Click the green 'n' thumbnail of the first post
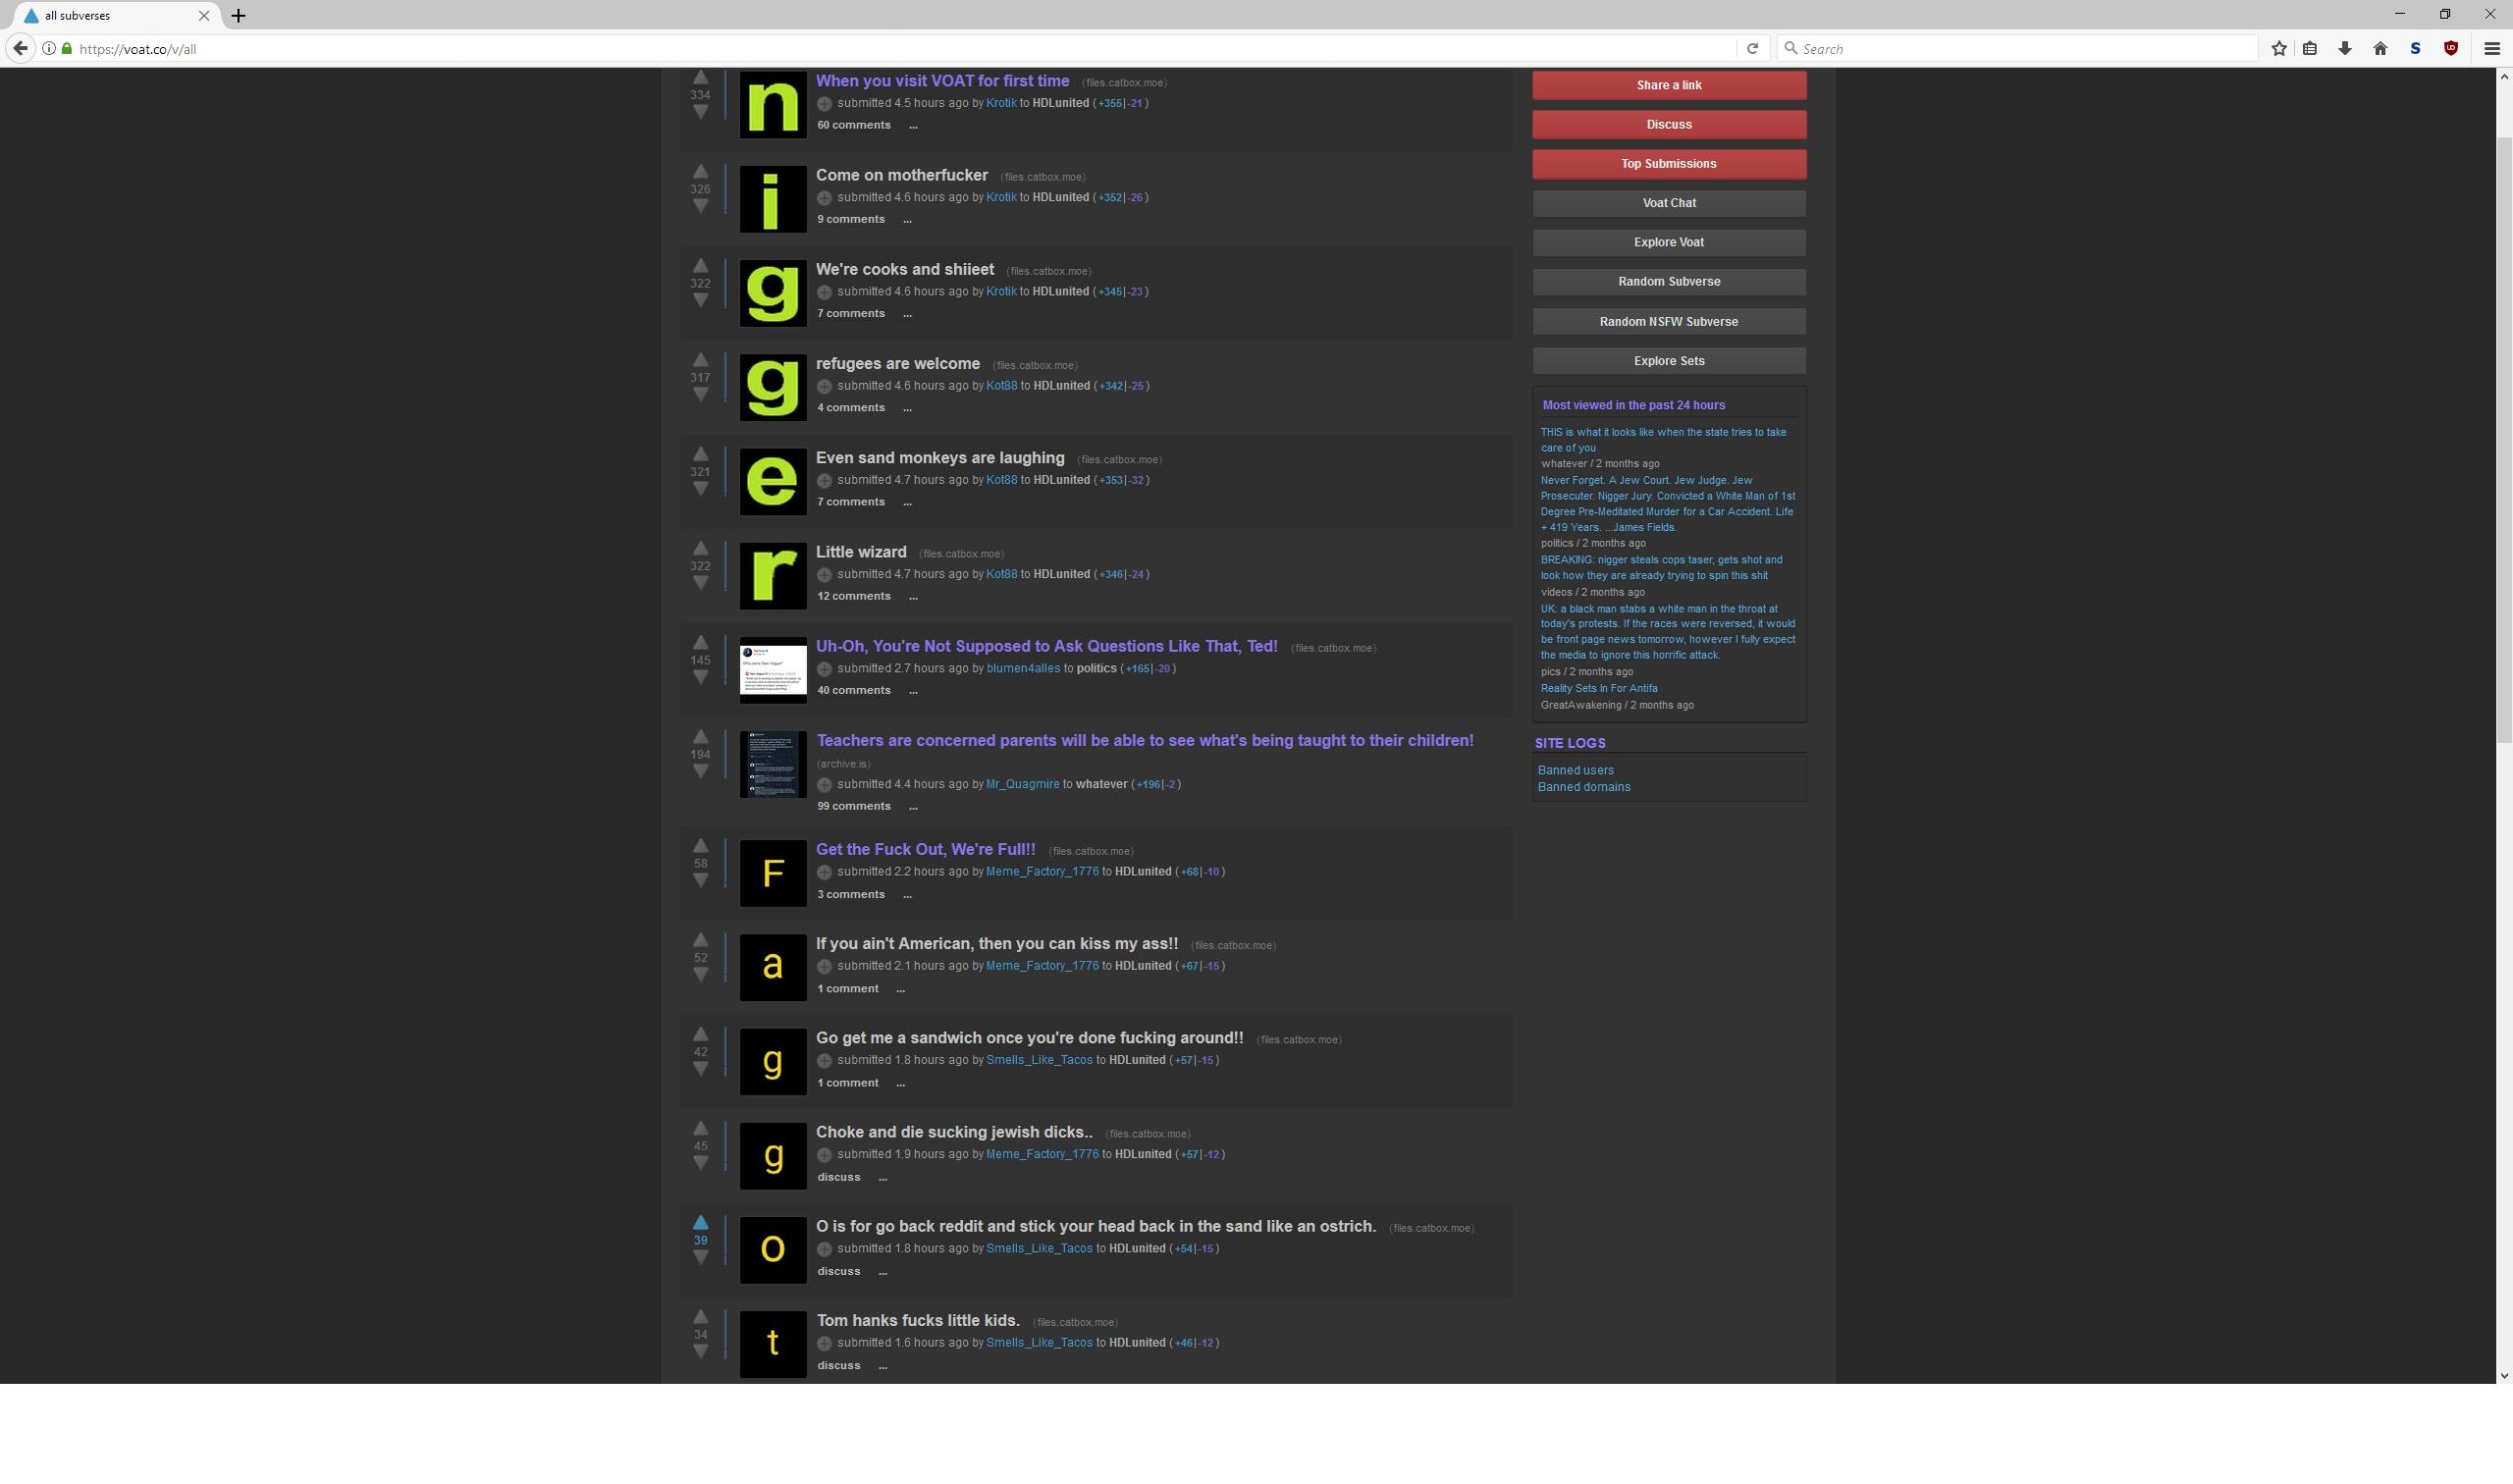This screenshot has width=2513, height=1484. (771, 105)
